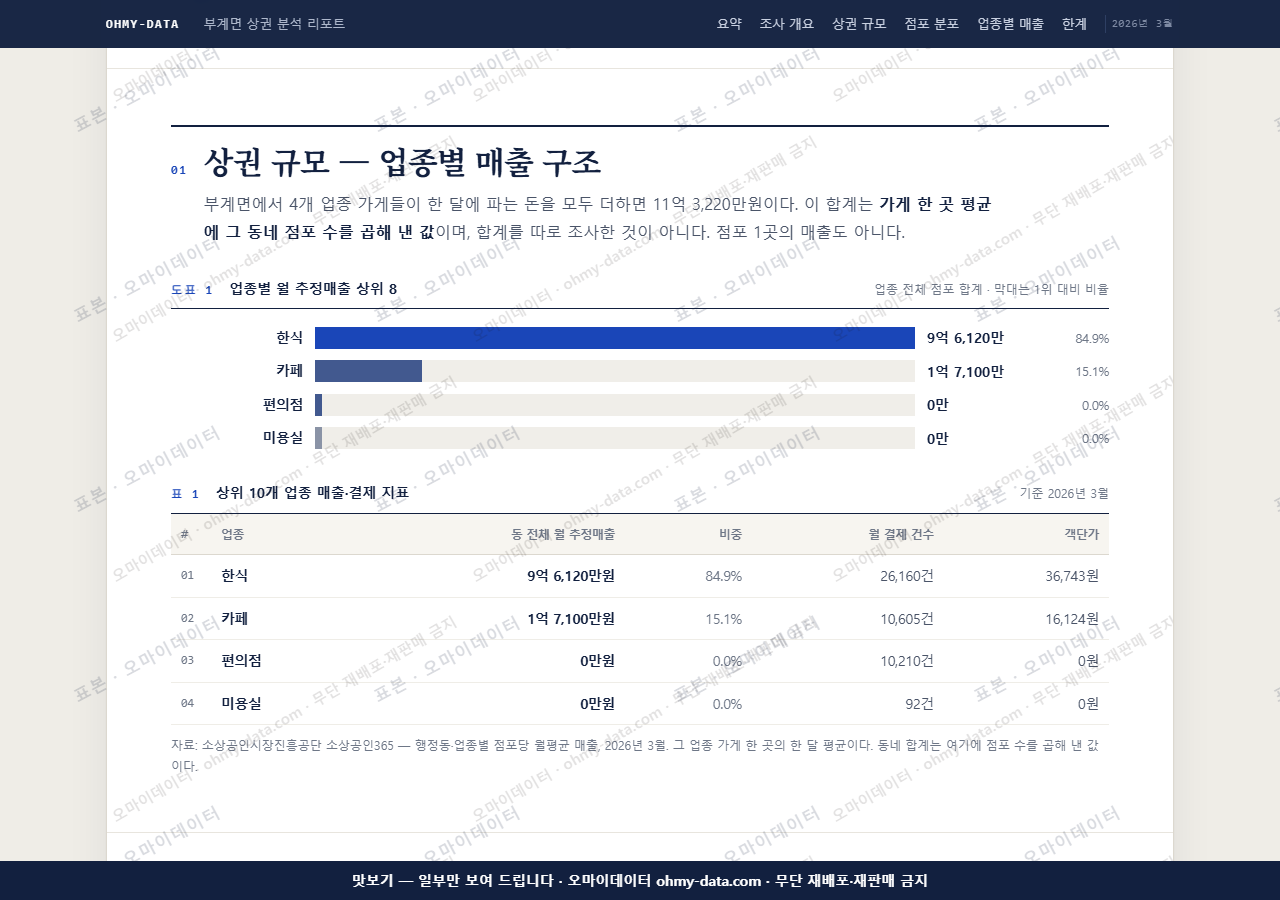Viewport: 1280px width, 900px height.
Task: Click the 맛보기 footer banner text
Action: [640, 881]
